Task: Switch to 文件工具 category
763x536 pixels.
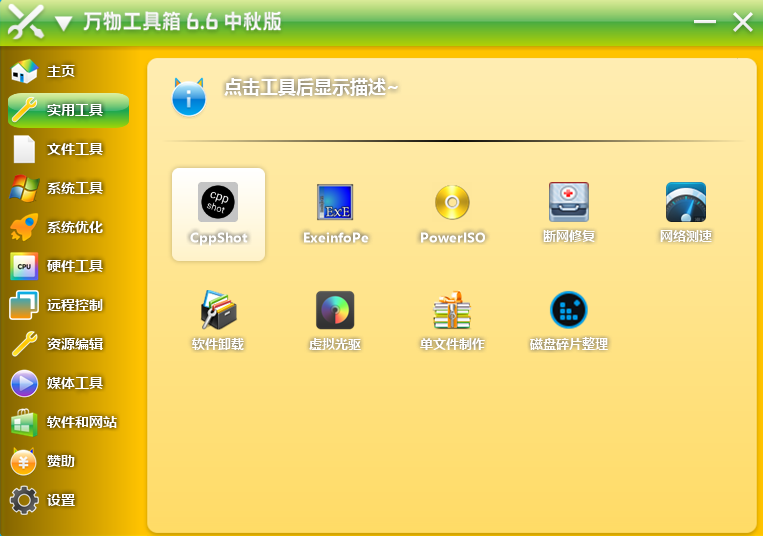Action: (57, 149)
